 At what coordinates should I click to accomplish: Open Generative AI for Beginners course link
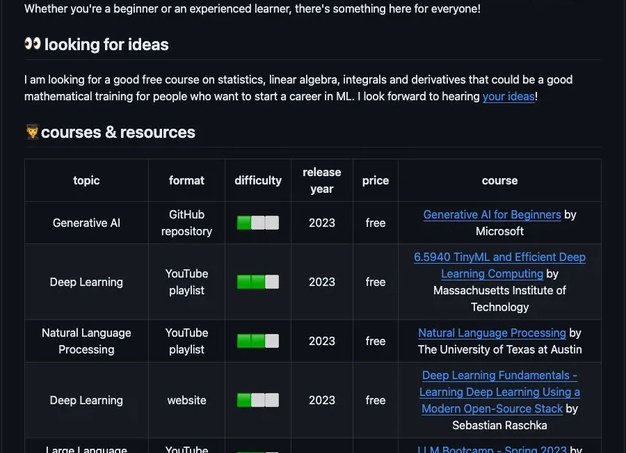click(x=492, y=215)
